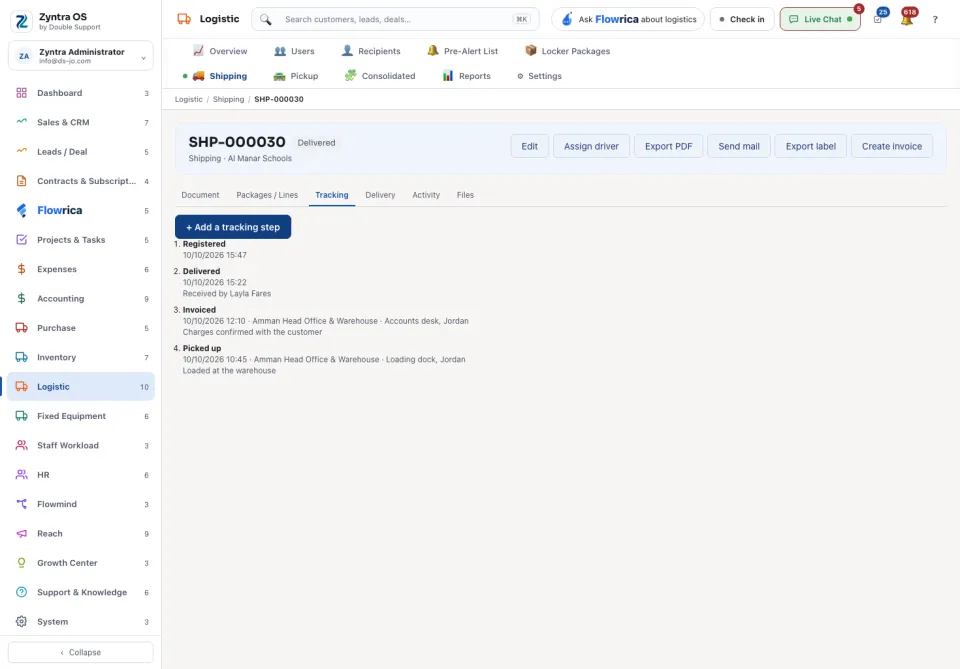This screenshot has height=669, width=960.
Task: Click the Zyntra OS logo
Action: tap(21, 21)
